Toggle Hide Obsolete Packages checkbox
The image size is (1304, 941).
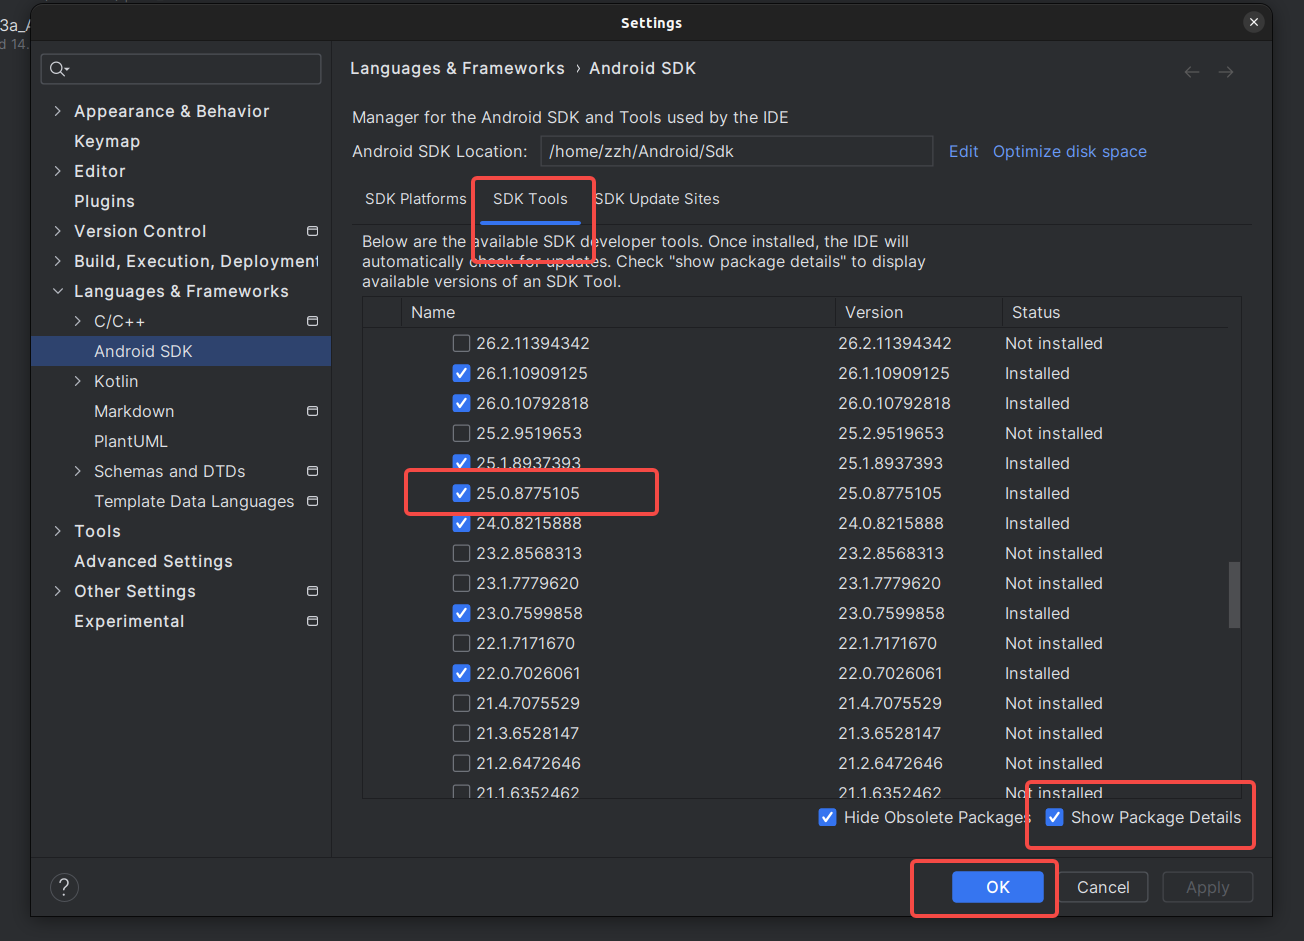[827, 817]
